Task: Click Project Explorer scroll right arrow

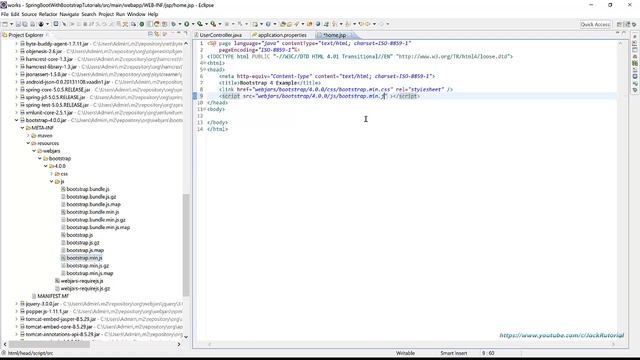Action: pos(179,344)
